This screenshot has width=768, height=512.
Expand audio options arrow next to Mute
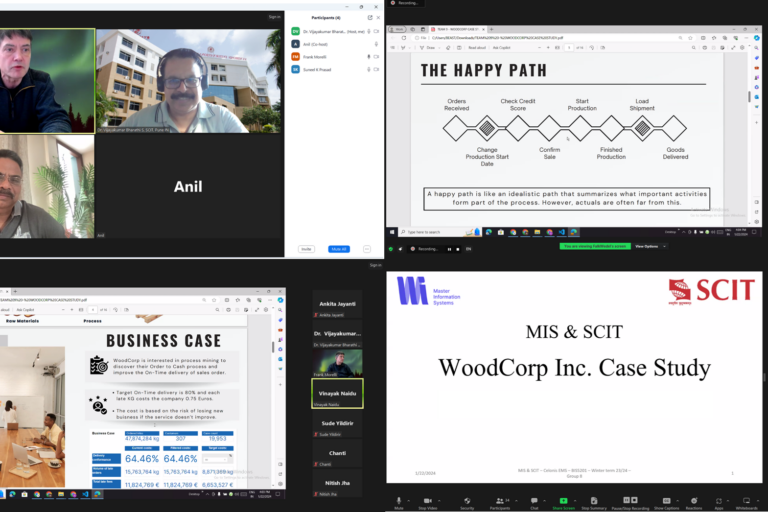410,499
